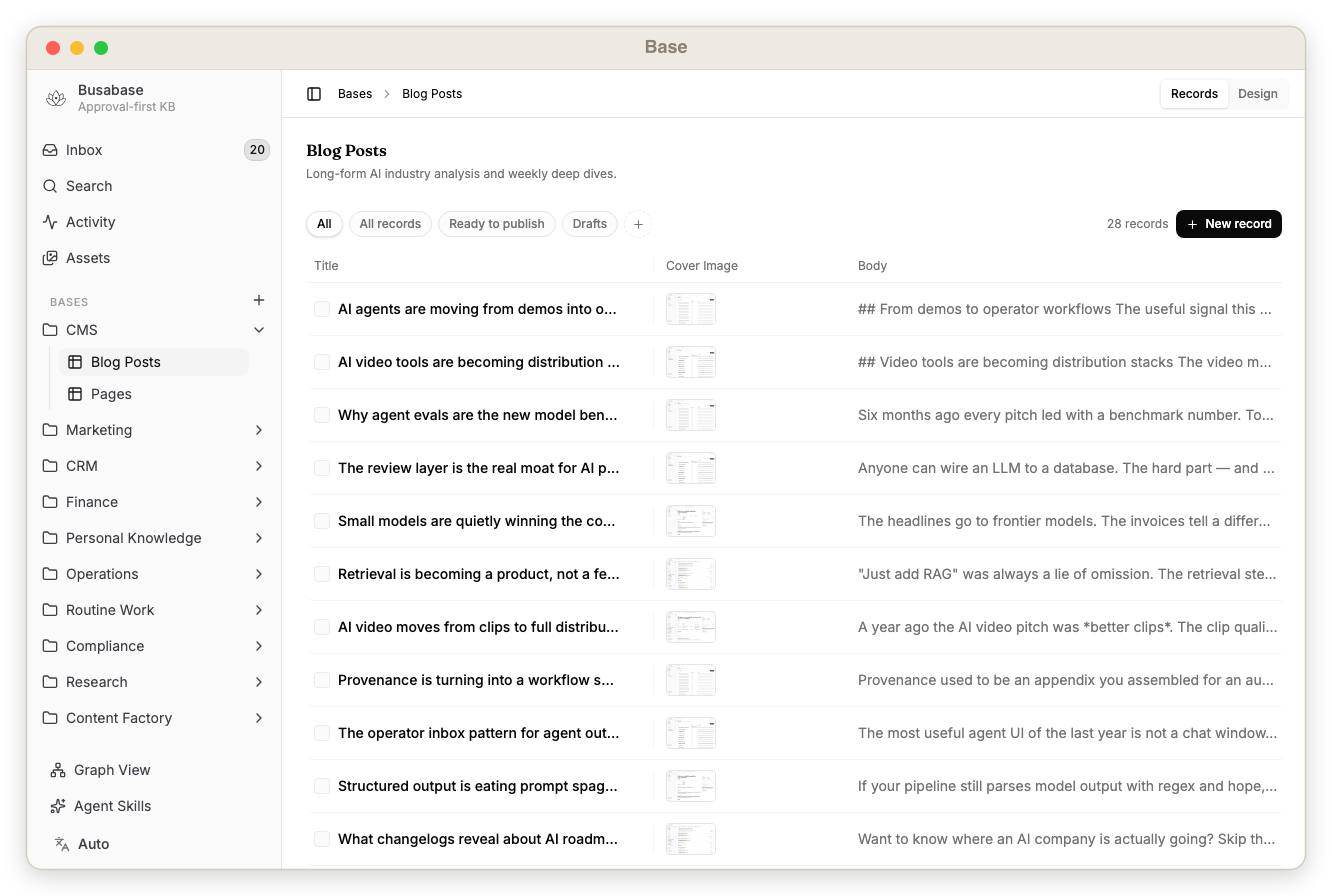Click the Personal Knowledge folder icon

click(50, 538)
